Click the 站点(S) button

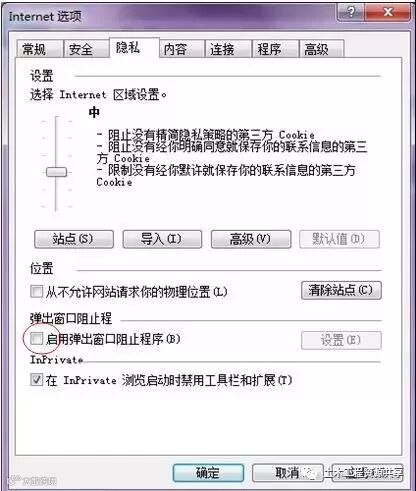74,239
